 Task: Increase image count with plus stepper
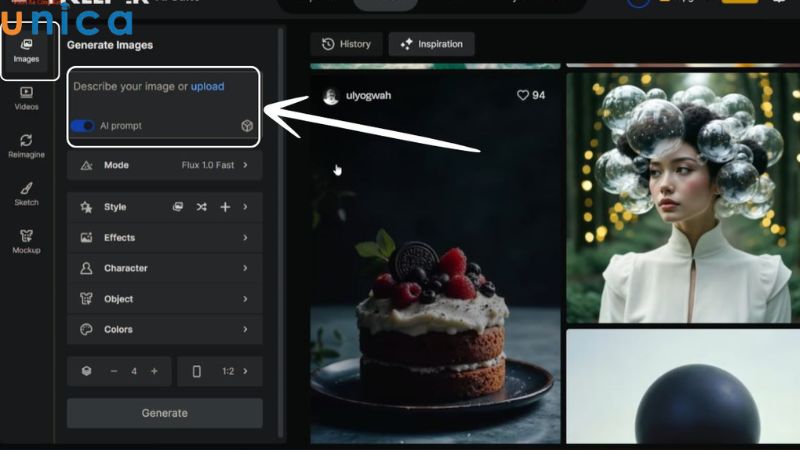[154, 371]
